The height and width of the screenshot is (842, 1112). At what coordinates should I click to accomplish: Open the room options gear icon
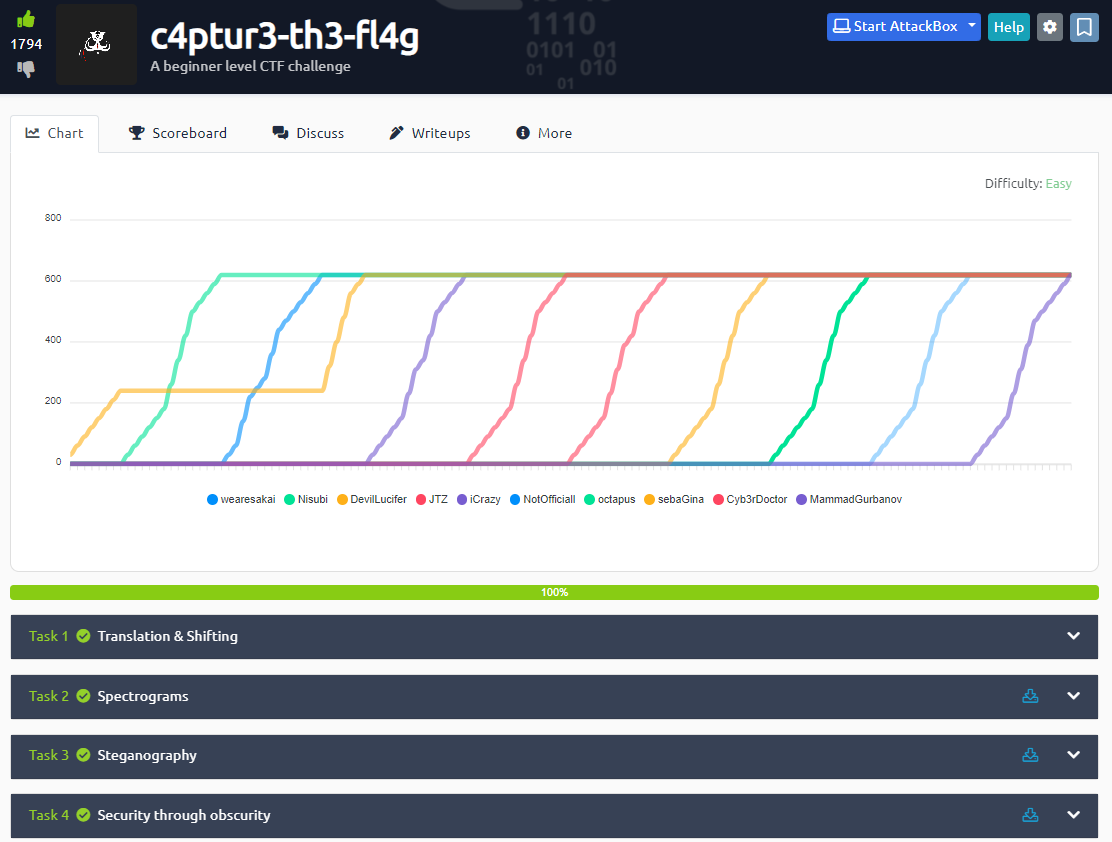[1049, 27]
